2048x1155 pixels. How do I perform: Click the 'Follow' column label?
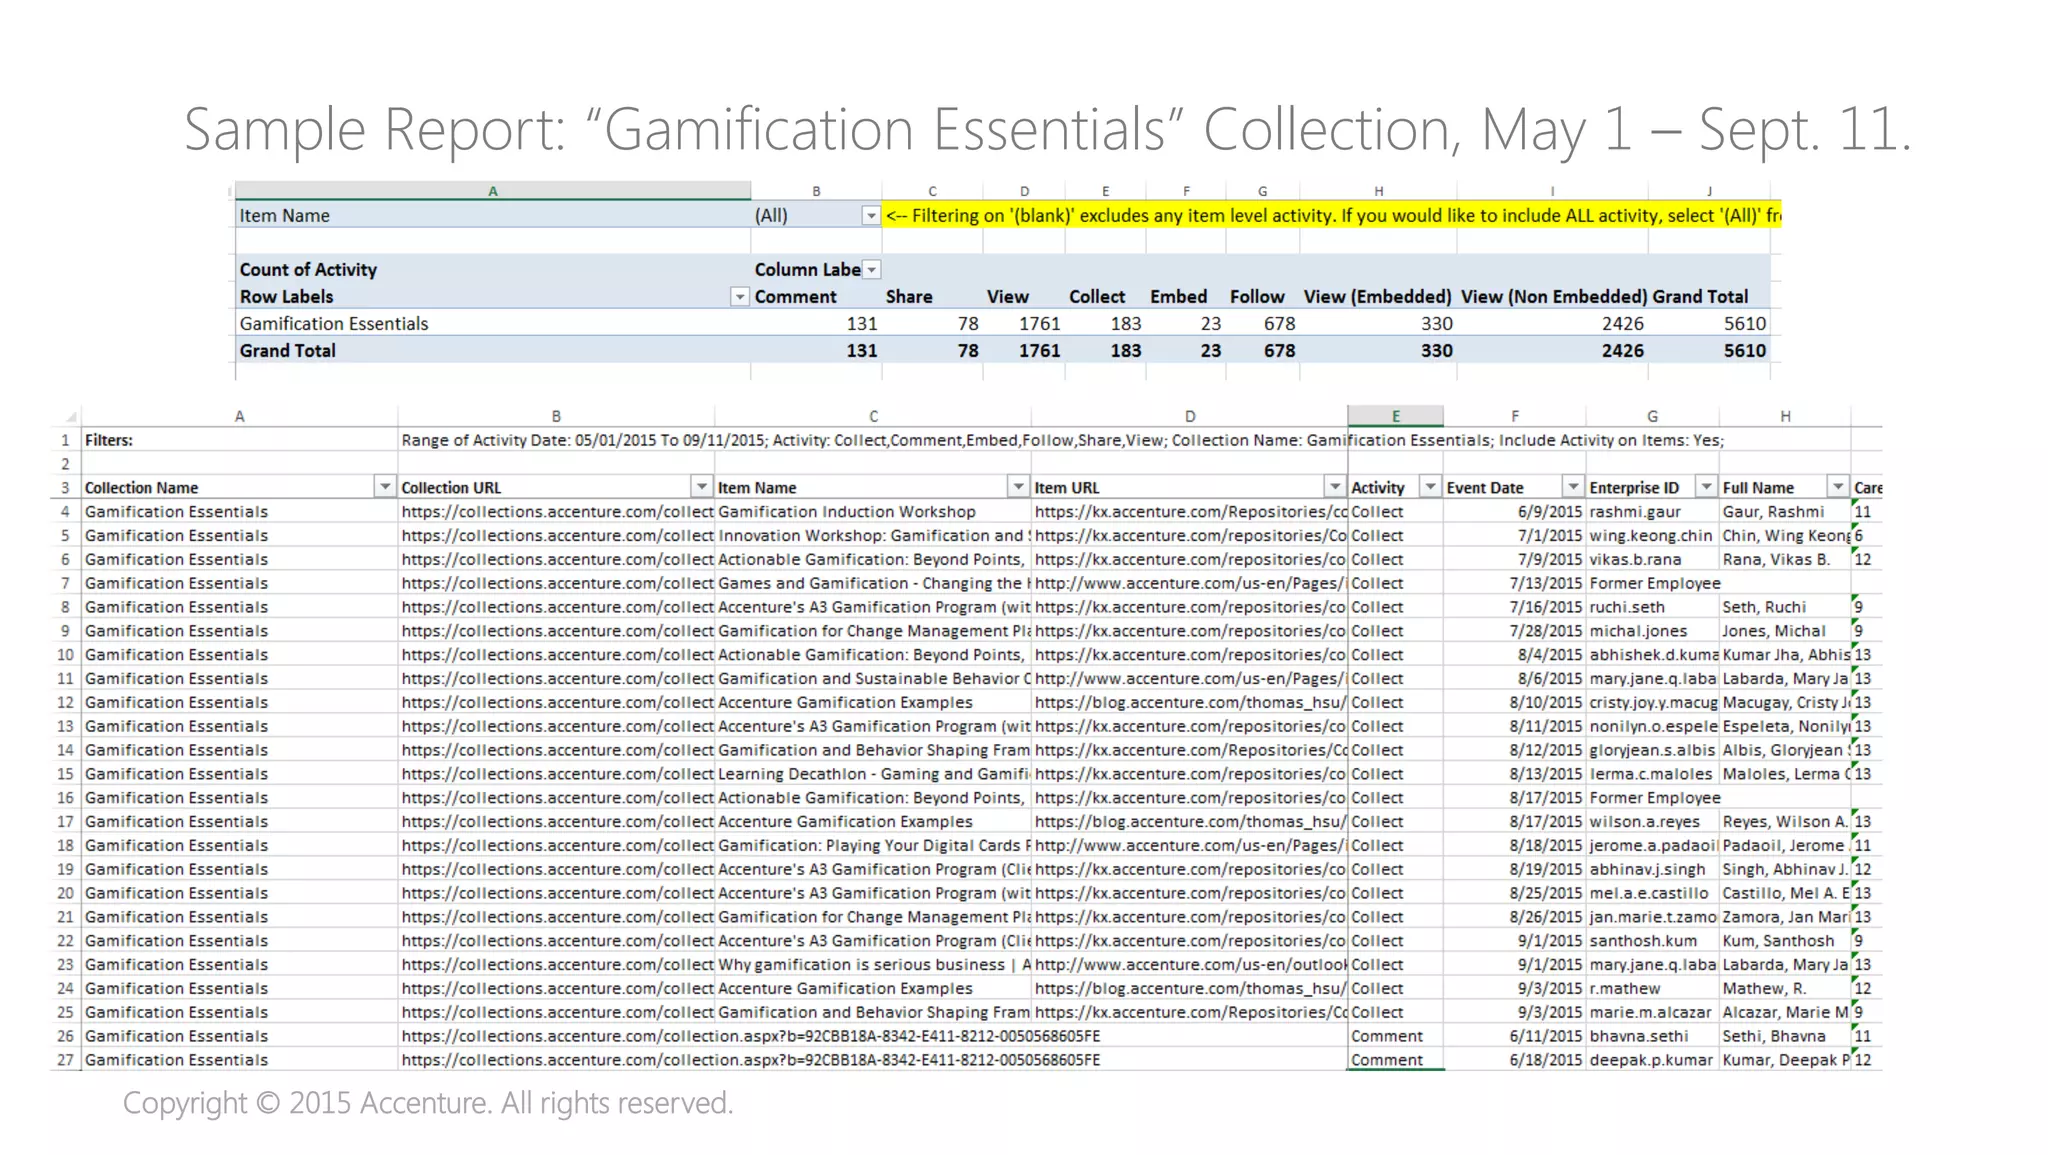point(1257,297)
